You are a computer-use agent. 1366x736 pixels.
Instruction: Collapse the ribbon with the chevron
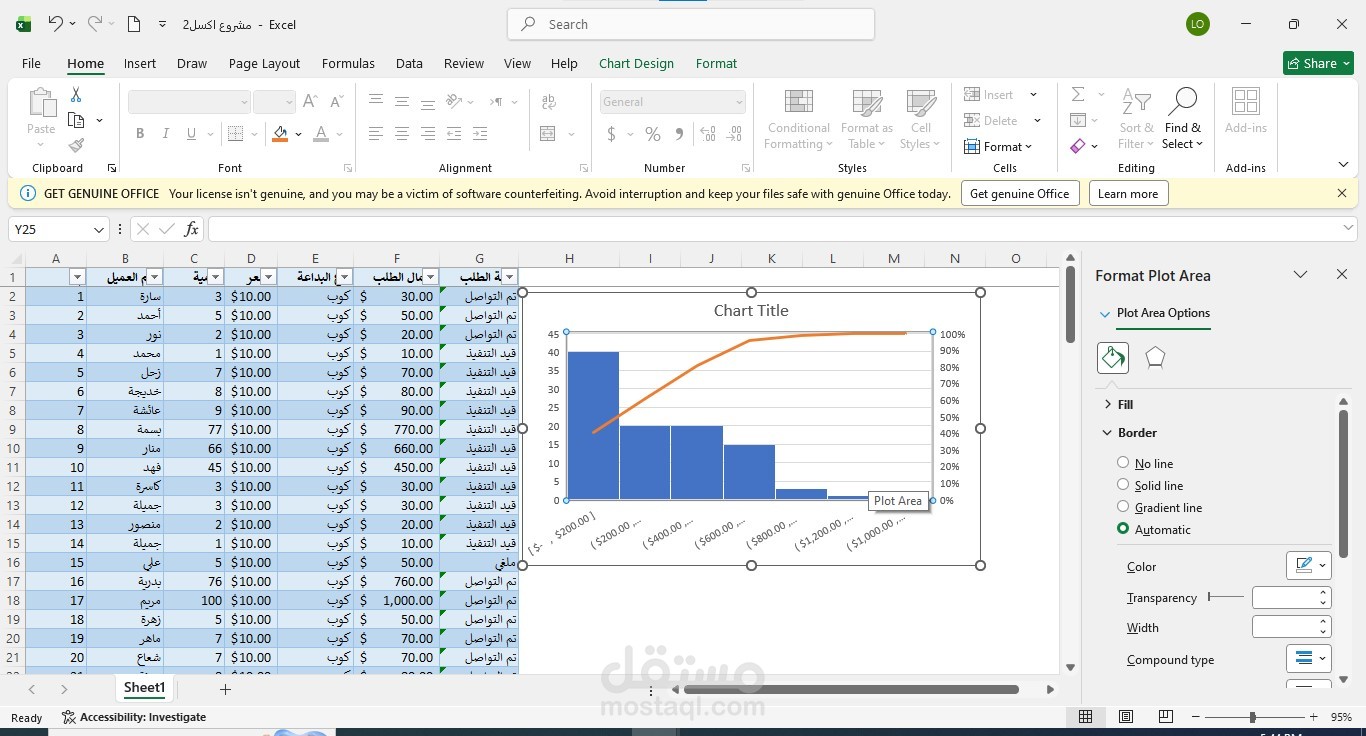coord(1343,165)
